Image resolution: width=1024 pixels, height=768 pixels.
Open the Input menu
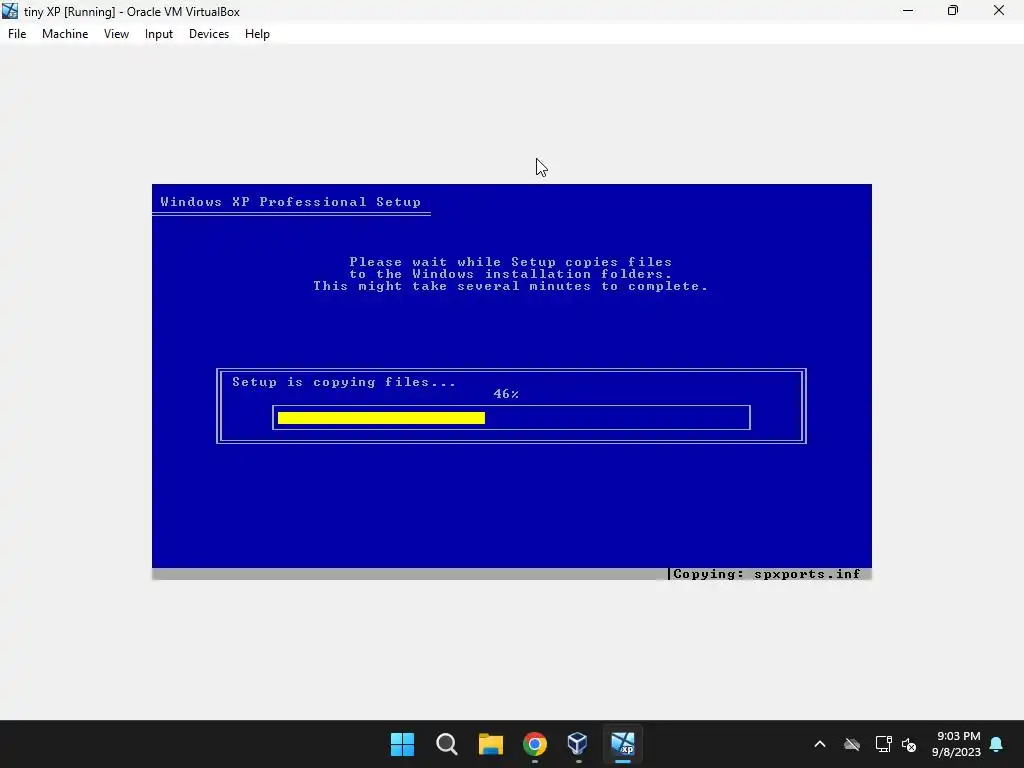(159, 34)
